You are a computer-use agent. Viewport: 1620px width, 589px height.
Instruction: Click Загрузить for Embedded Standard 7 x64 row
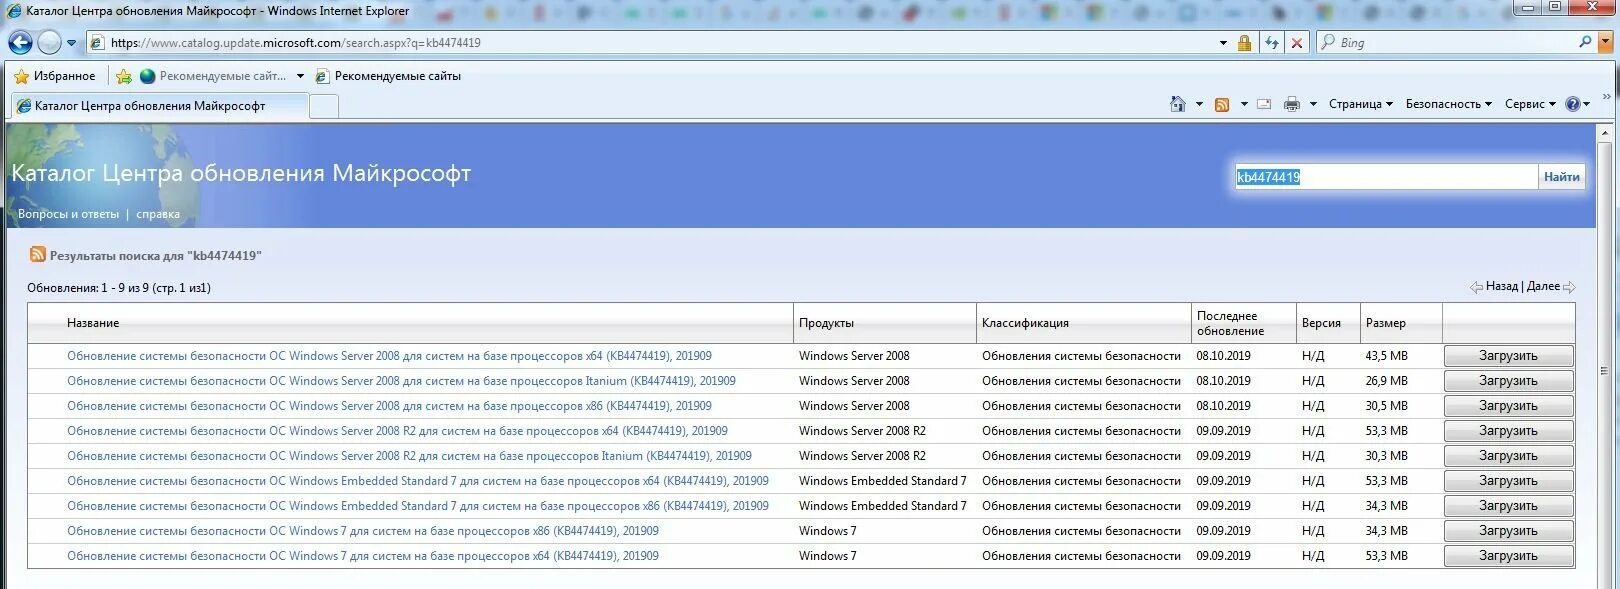point(1508,481)
